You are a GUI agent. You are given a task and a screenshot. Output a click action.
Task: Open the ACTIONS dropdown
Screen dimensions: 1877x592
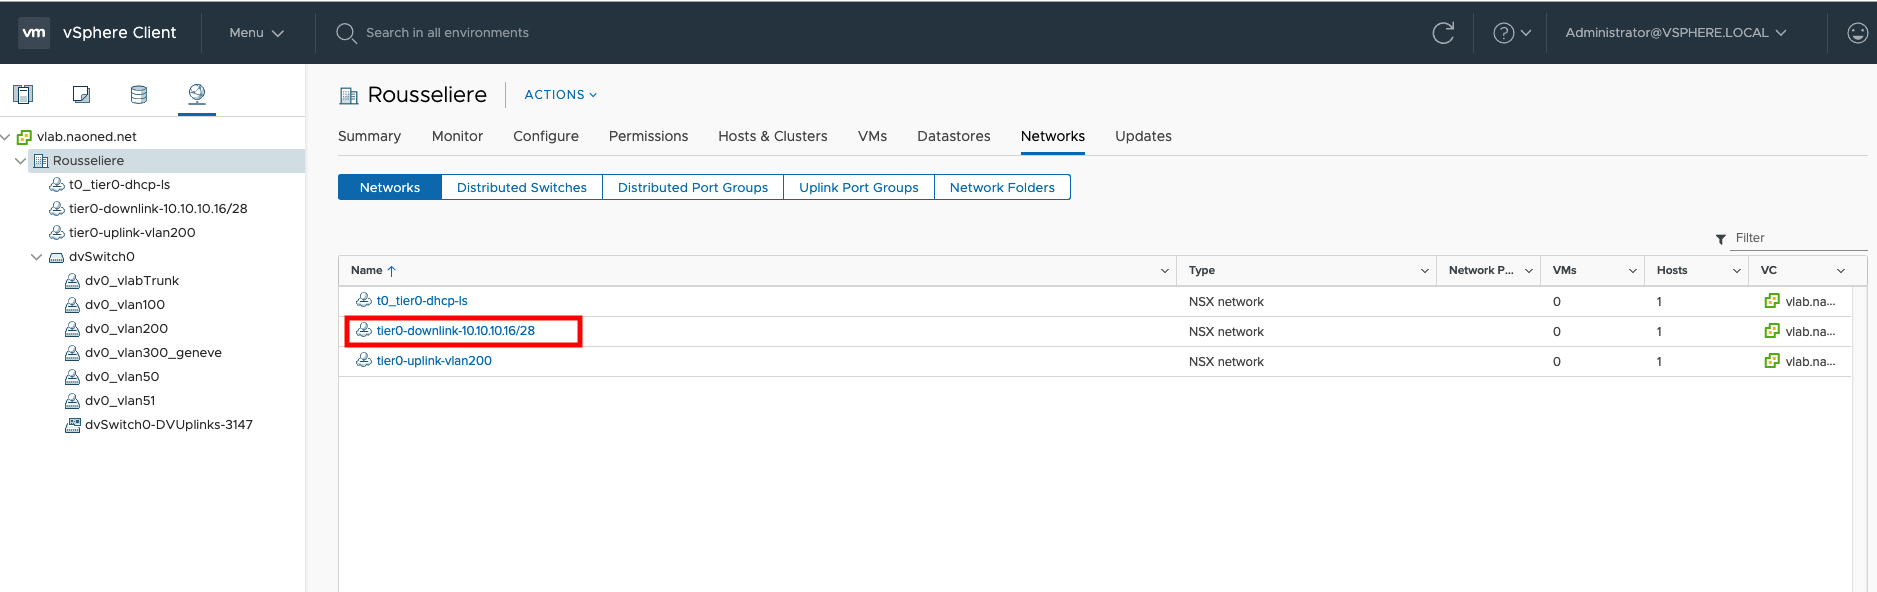[x=560, y=95]
